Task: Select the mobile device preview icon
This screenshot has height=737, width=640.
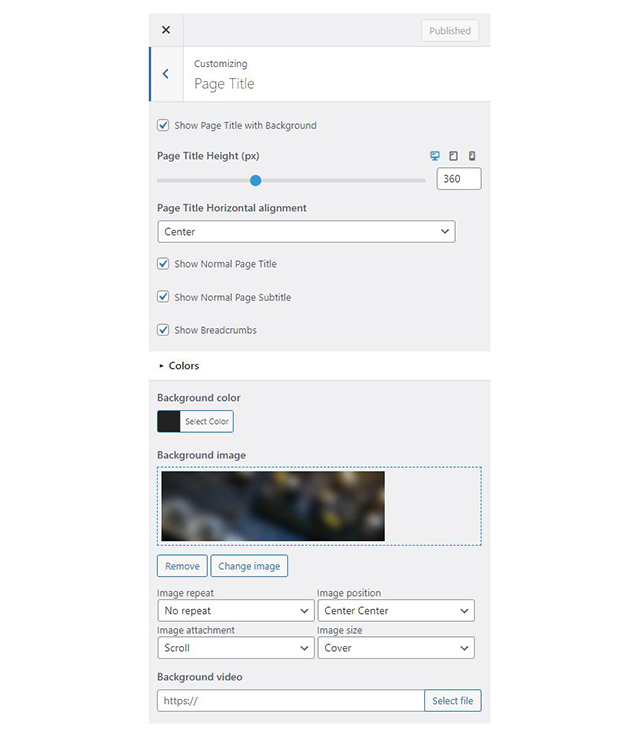Action: 472,156
